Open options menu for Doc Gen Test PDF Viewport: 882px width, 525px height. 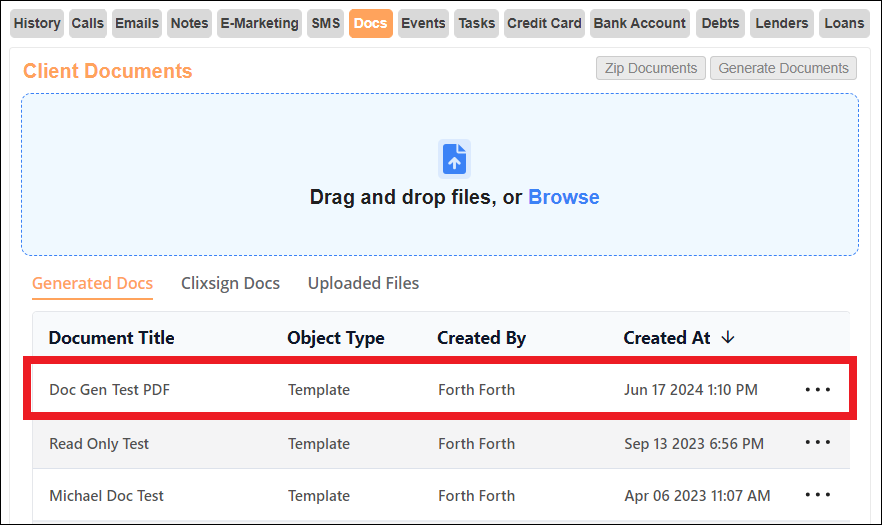tap(817, 389)
